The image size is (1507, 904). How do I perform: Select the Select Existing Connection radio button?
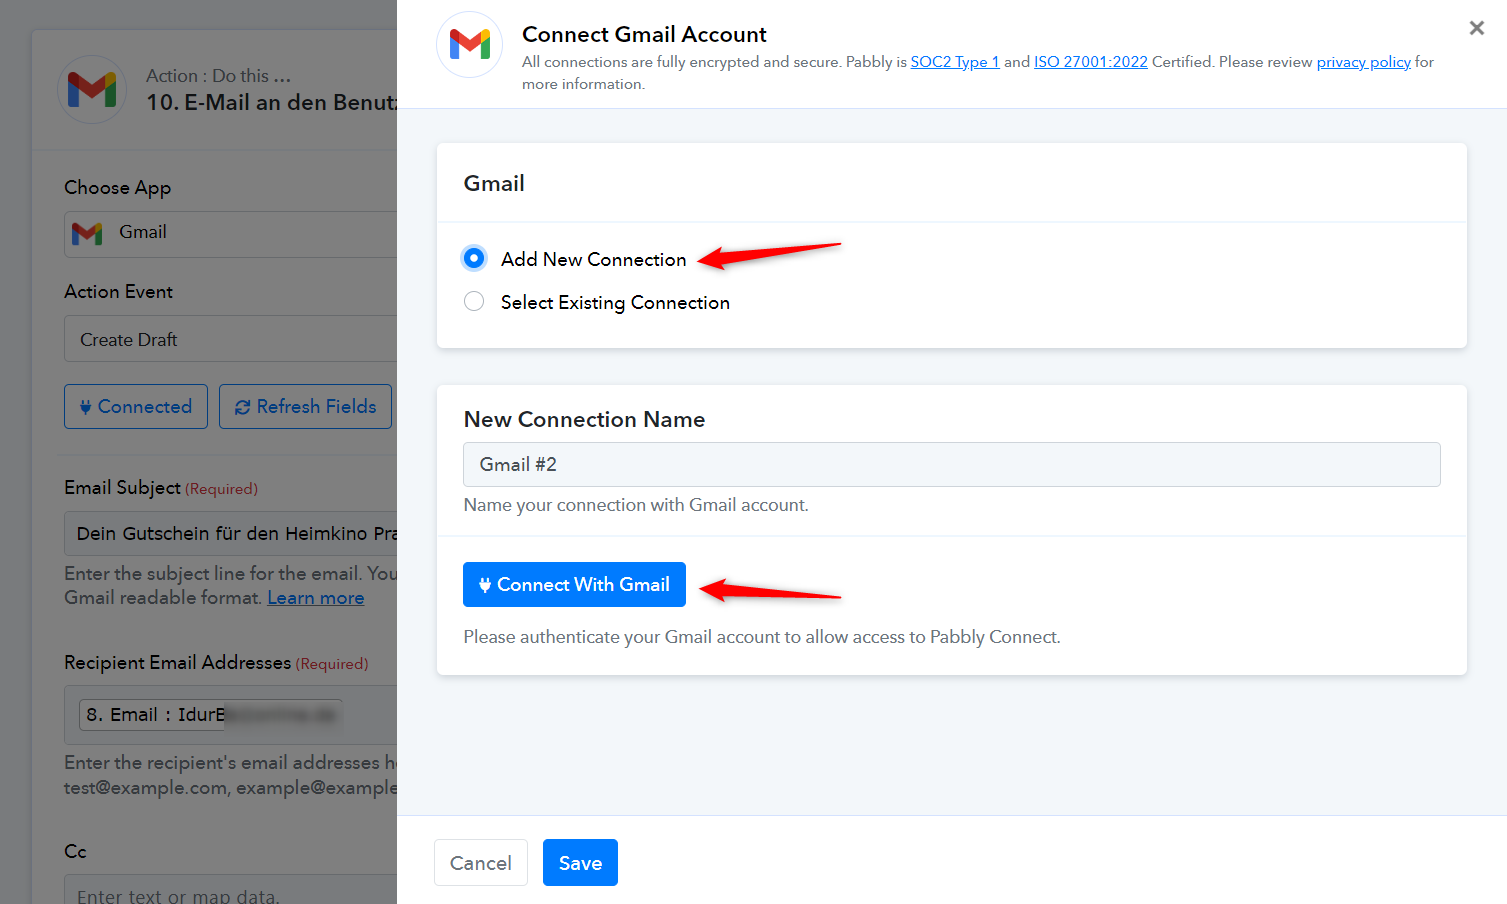pyautogui.click(x=474, y=301)
